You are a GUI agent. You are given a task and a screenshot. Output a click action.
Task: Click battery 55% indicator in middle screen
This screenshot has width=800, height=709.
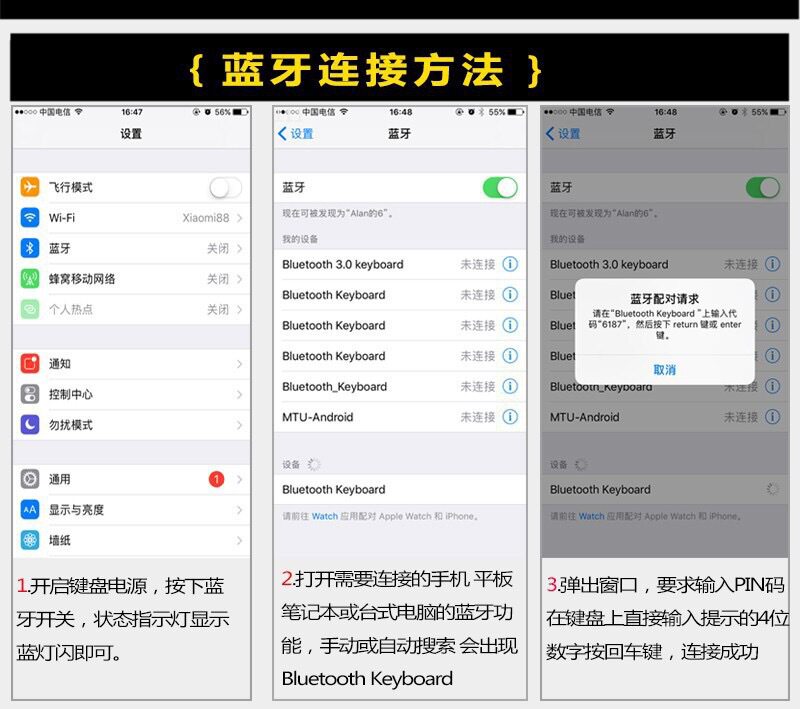(x=506, y=112)
